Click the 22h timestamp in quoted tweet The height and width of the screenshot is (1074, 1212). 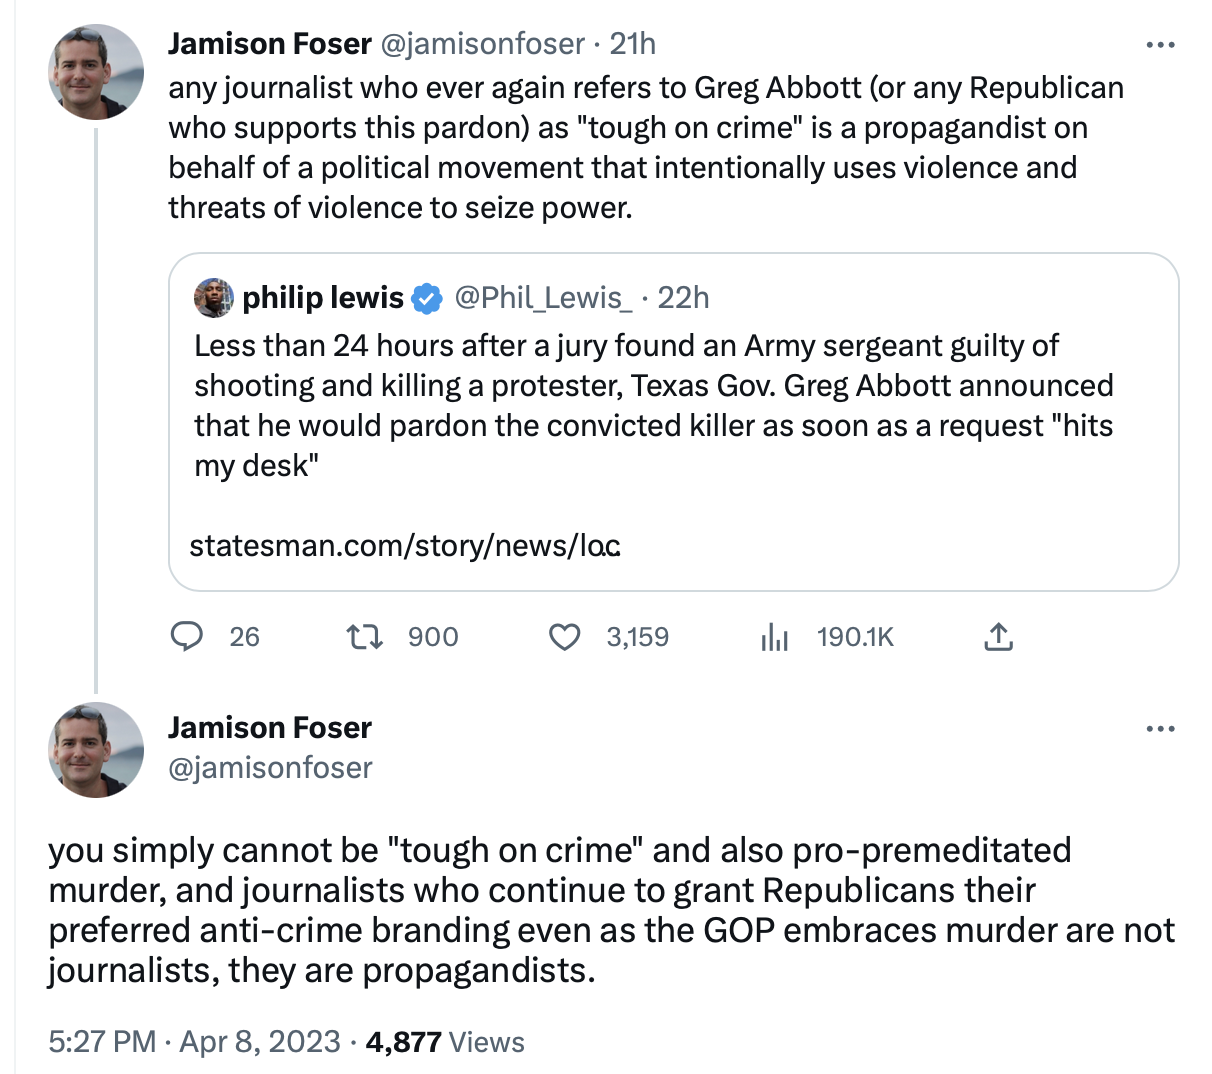684,298
